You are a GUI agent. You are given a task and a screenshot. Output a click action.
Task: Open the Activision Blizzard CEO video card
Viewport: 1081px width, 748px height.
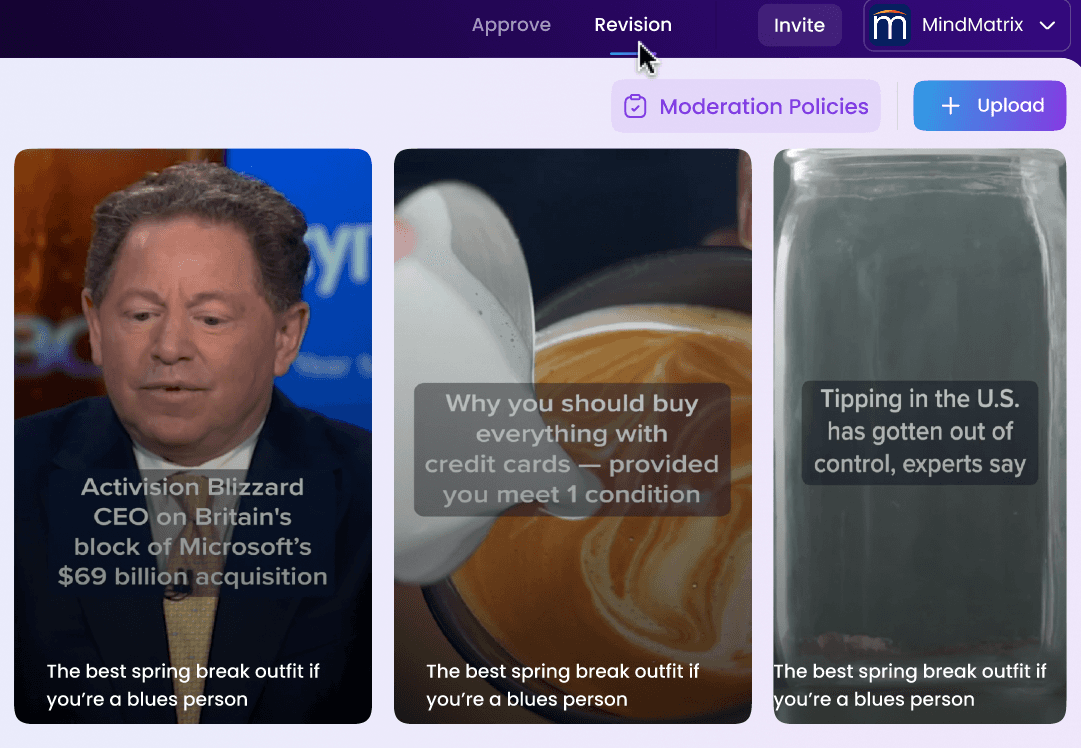[193, 436]
